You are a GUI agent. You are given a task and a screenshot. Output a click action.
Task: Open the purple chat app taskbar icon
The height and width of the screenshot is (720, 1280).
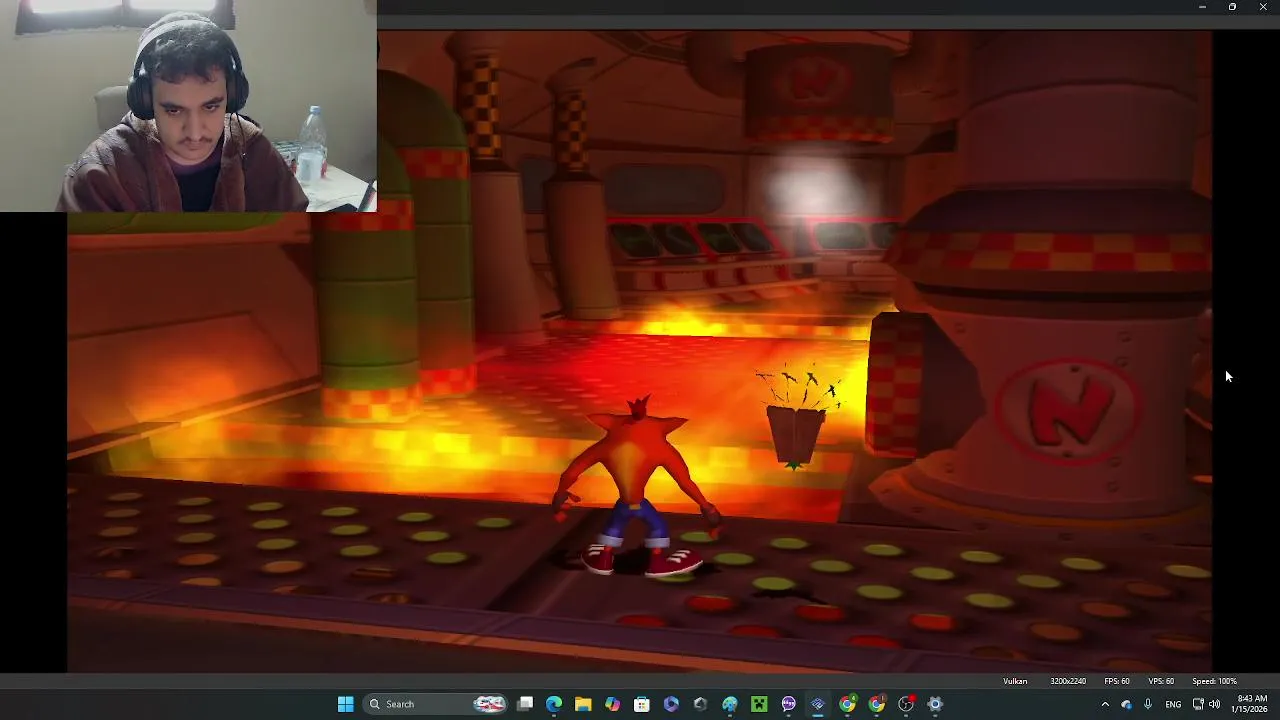789,704
